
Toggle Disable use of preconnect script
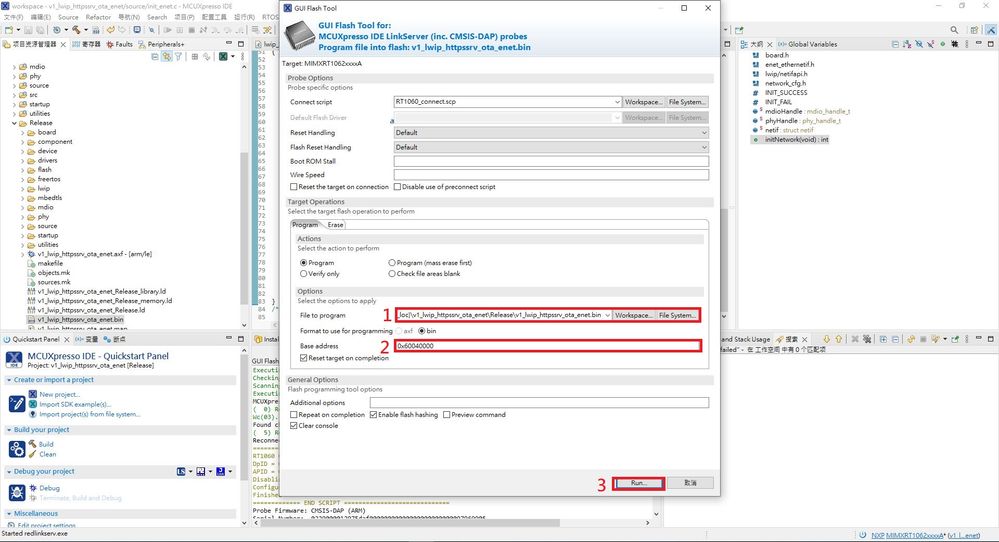pos(398,187)
